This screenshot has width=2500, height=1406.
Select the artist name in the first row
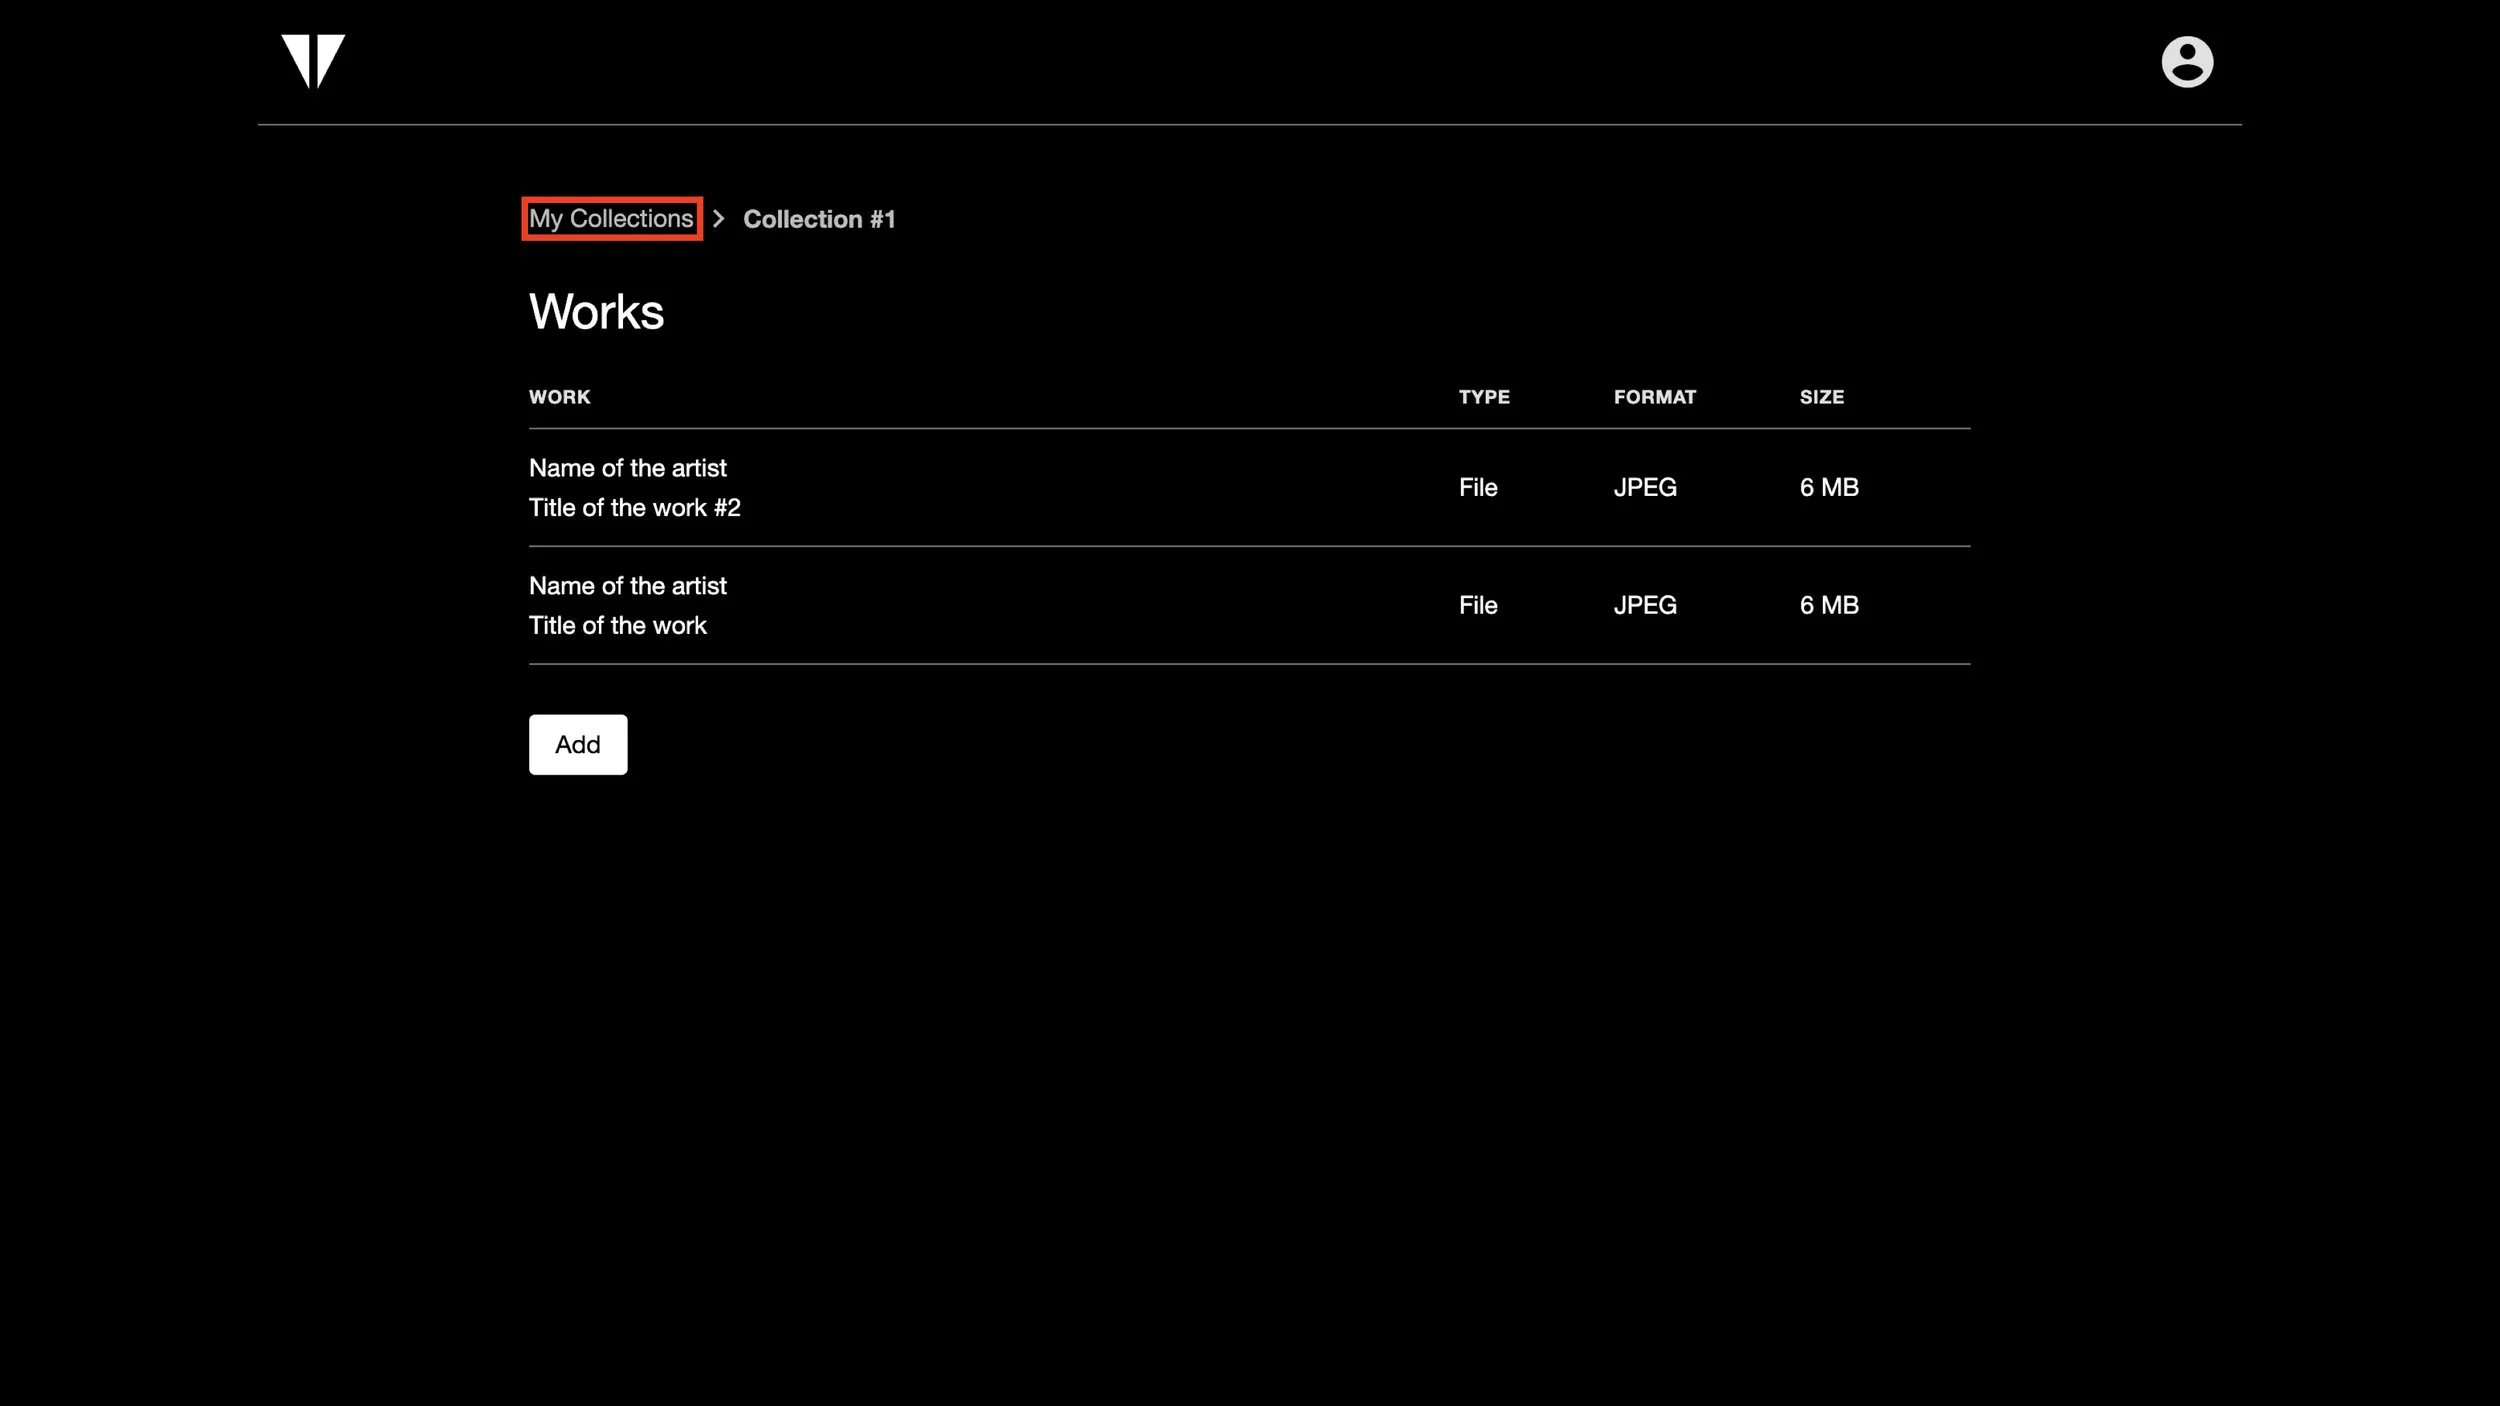click(627, 468)
